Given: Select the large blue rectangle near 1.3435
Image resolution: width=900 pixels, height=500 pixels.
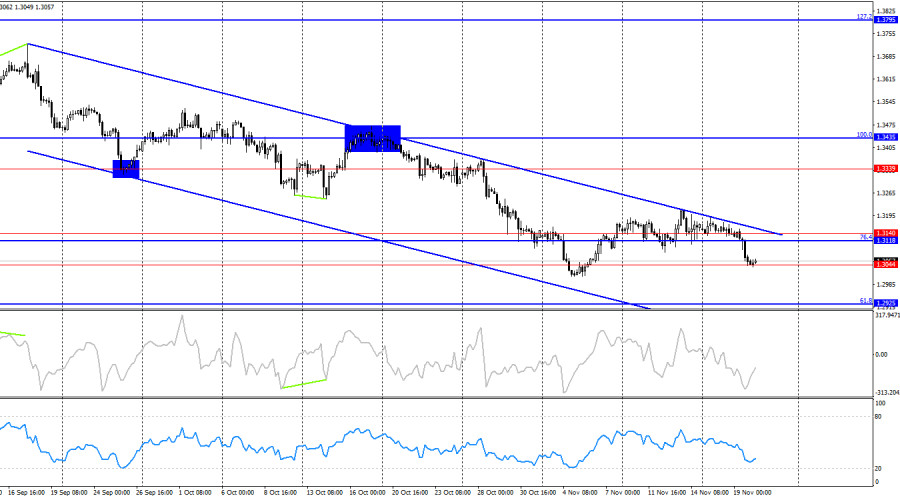Looking at the screenshot, I should pos(373,138).
